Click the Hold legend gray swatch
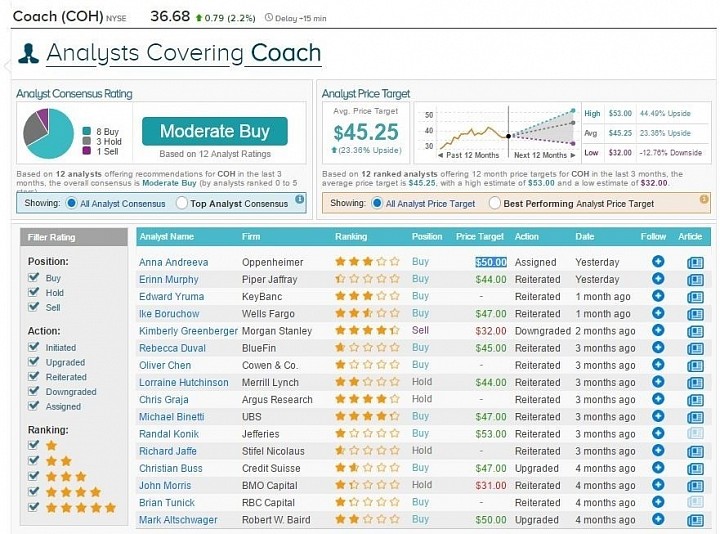This screenshot has width=720, height=534. pos(86,141)
